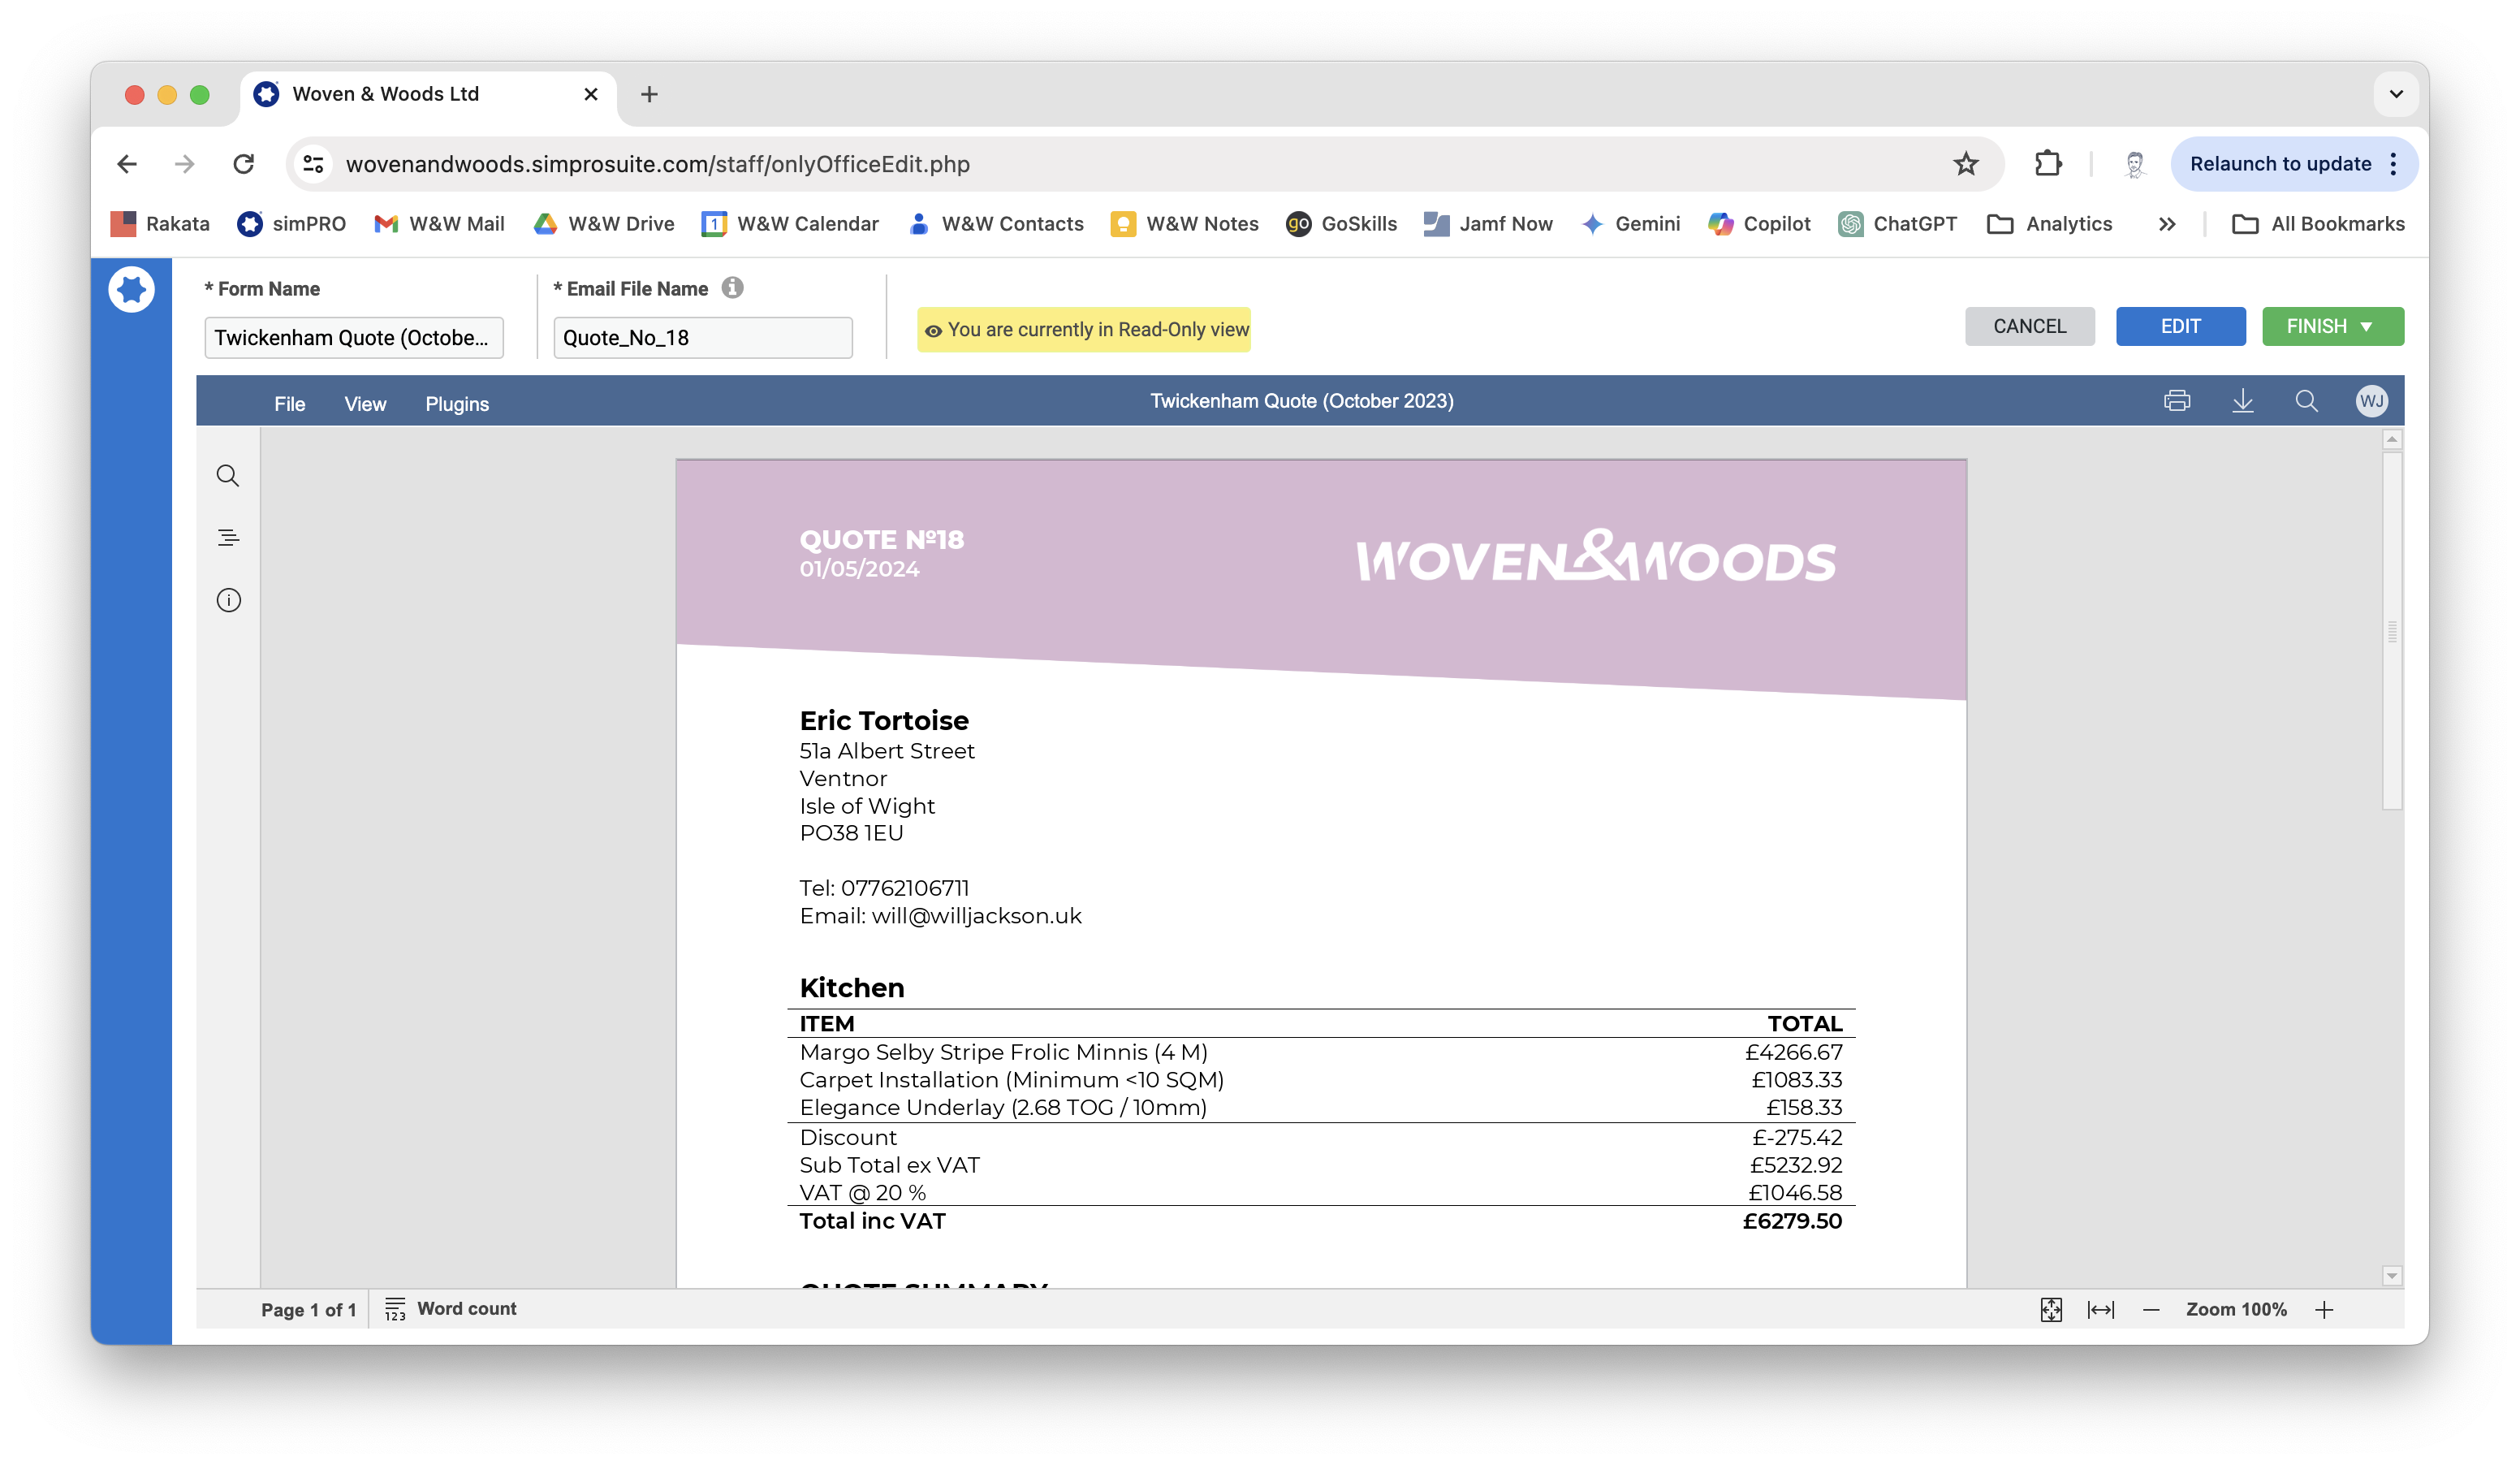Image resolution: width=2520 pixels, height=1465 pixels.
Task: Expand the FINISH dropdown button
Action: (x=2365, y=327)
